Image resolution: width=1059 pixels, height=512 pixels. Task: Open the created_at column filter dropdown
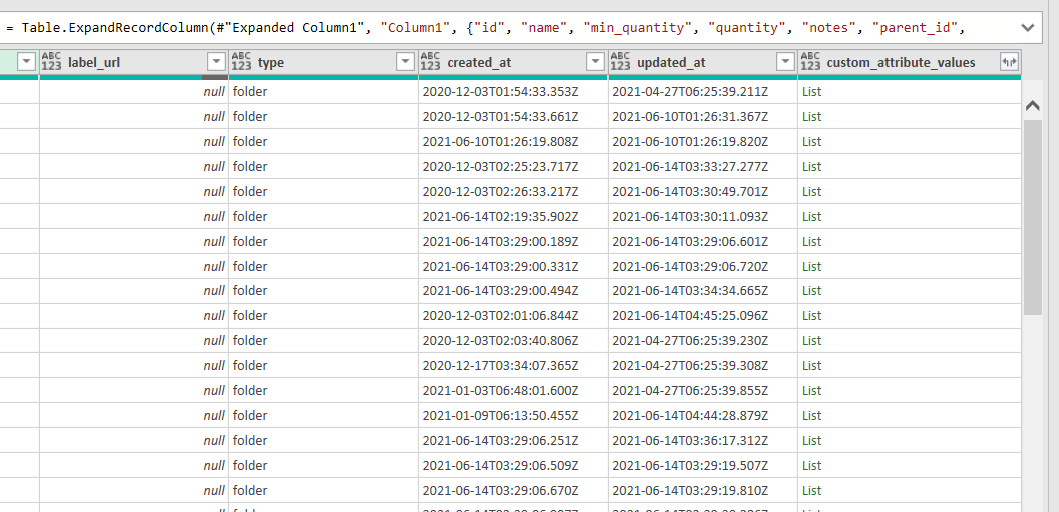coord(595,62)
